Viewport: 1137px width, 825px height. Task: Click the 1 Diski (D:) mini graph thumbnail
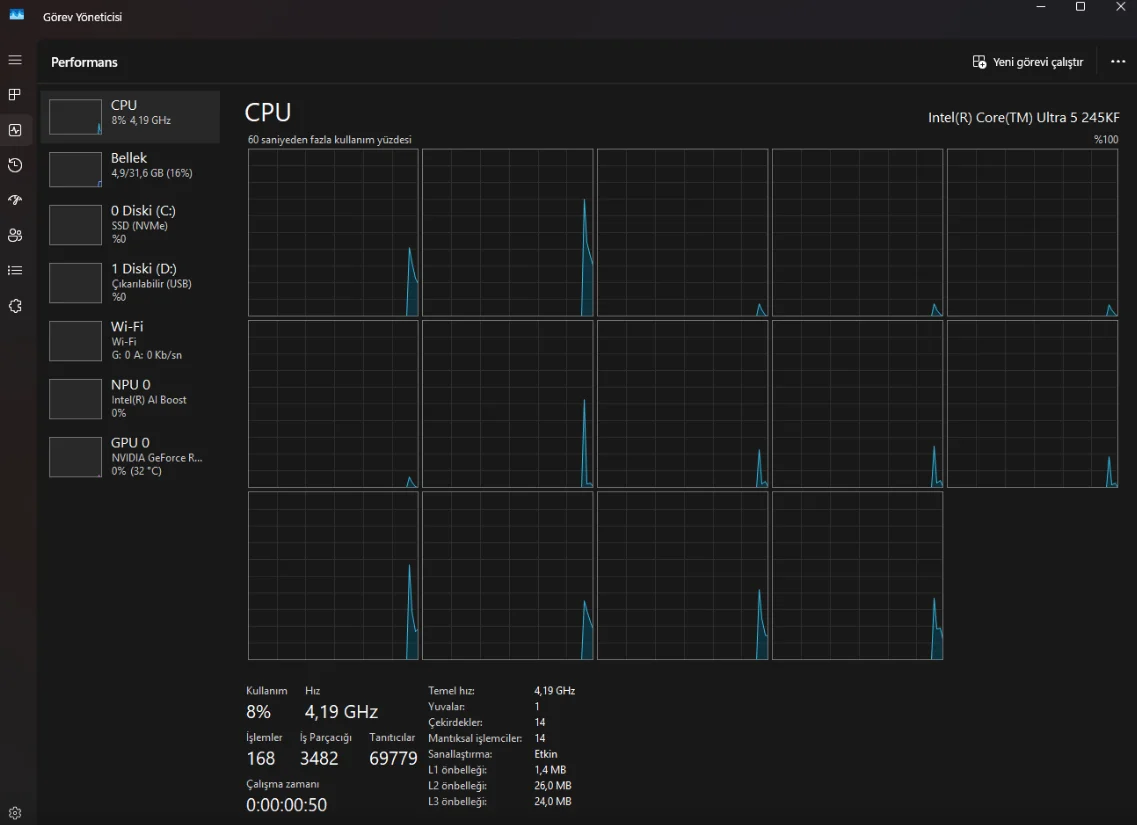[75, 283]
